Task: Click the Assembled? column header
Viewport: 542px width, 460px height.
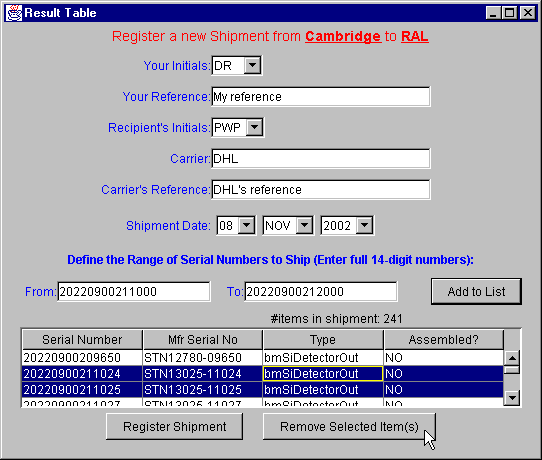Action: coord(443,340)
